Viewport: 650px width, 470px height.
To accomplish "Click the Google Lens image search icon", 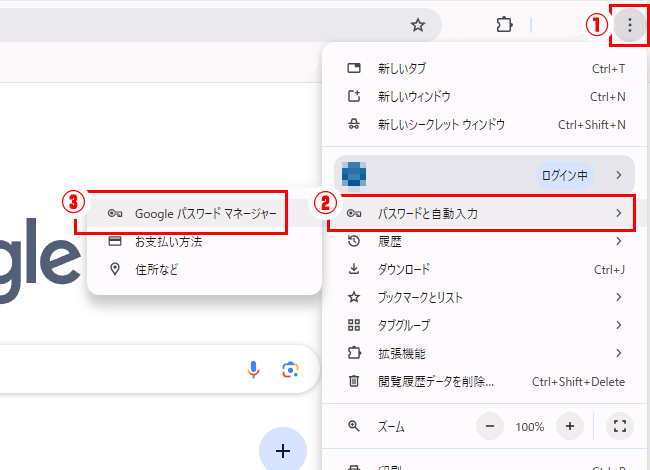I will (x=290, y=370).
